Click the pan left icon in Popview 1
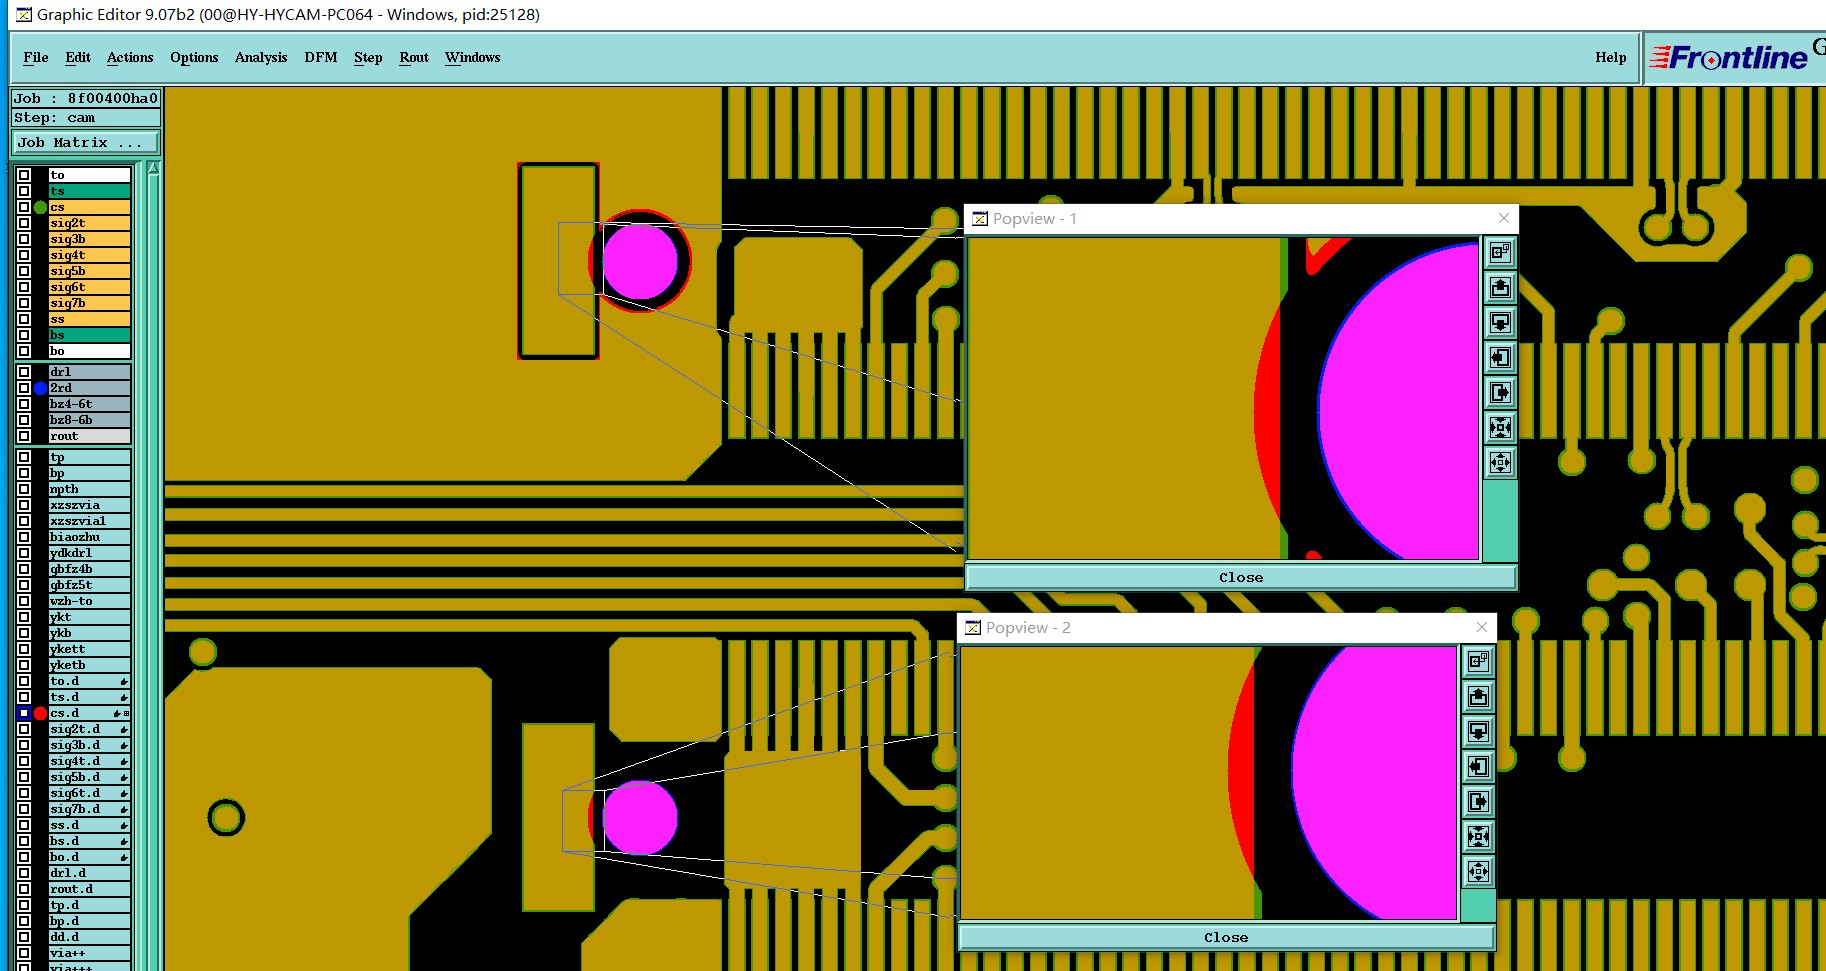The width and height of the screenshot is (1826, 971). point(1500,358)
